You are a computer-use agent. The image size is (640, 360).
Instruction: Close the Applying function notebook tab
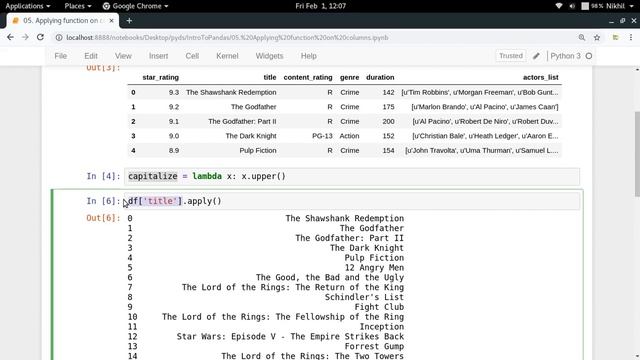(111, 20)
